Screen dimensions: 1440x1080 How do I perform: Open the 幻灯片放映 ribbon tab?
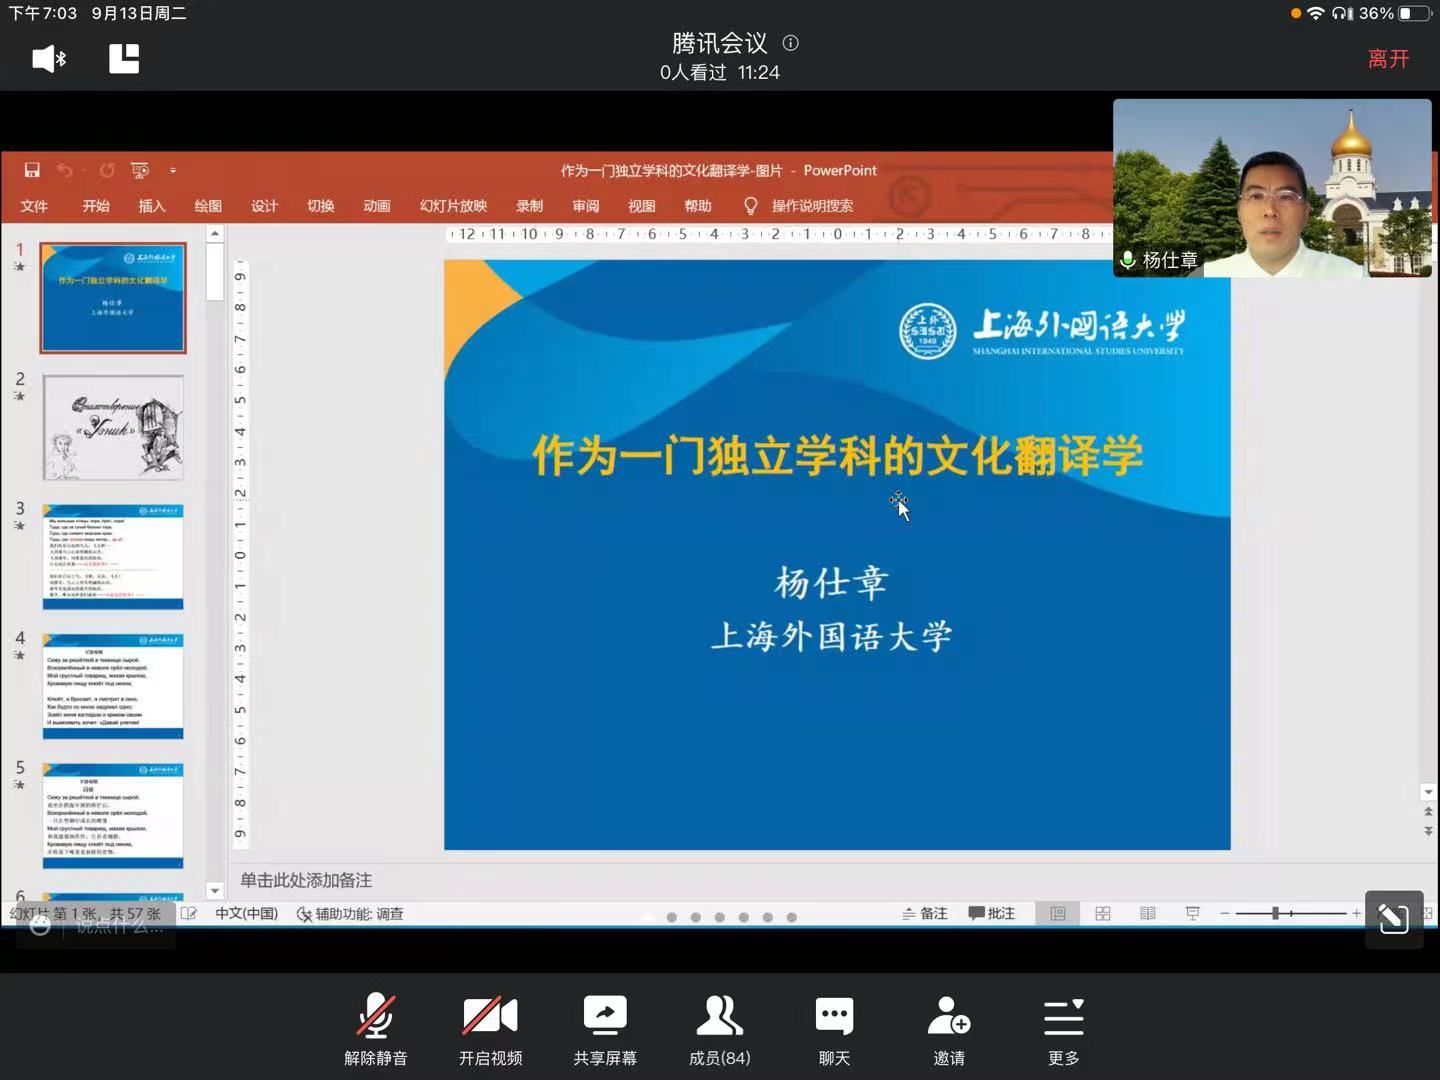[x=453, y=206]
